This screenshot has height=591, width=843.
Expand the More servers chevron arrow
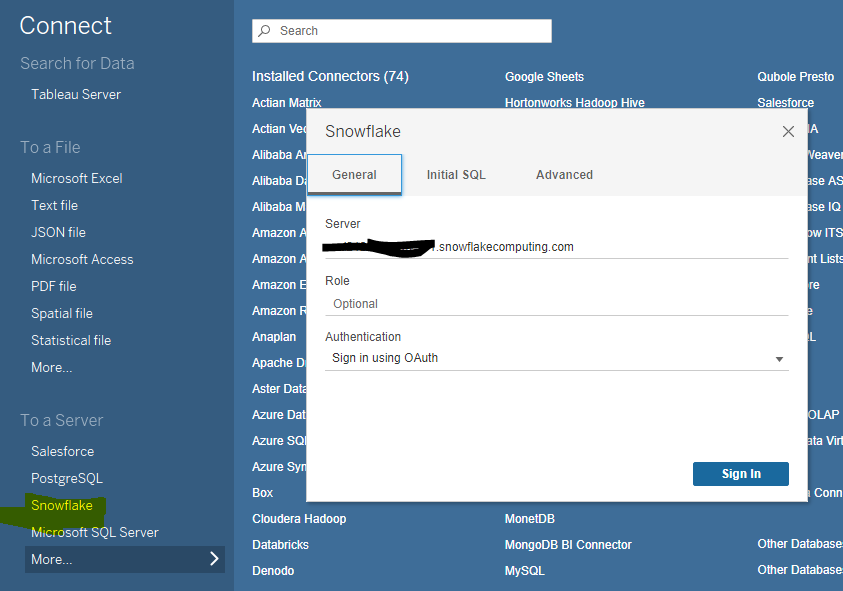214,559
